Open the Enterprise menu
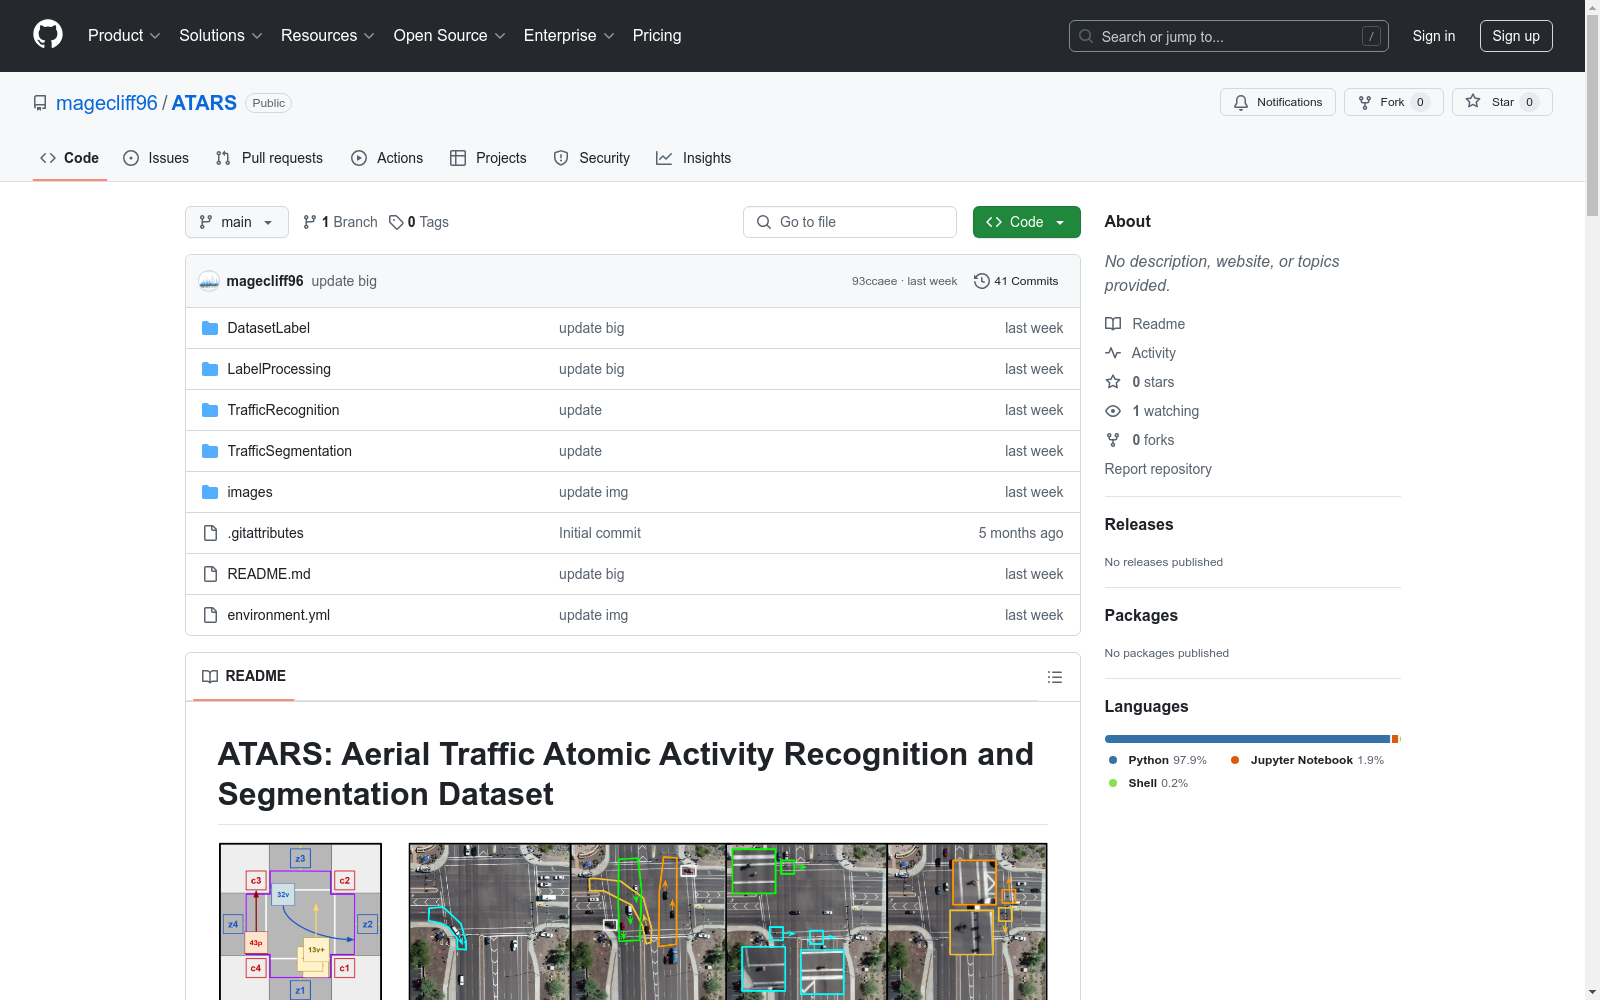The height and width of the screenshot is (1000, 1600). point(569,36)
